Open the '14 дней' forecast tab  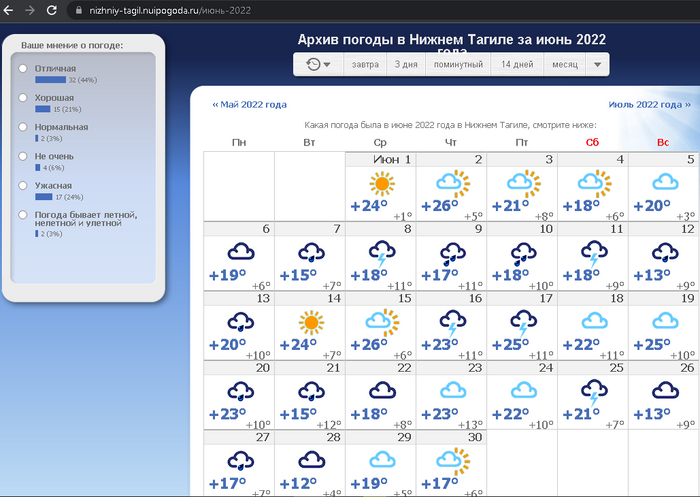coord(516,64)
